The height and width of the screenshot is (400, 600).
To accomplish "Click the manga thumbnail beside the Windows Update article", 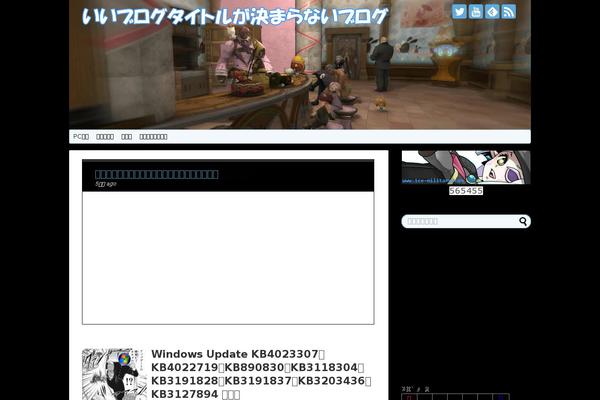I will pos(114,374).
